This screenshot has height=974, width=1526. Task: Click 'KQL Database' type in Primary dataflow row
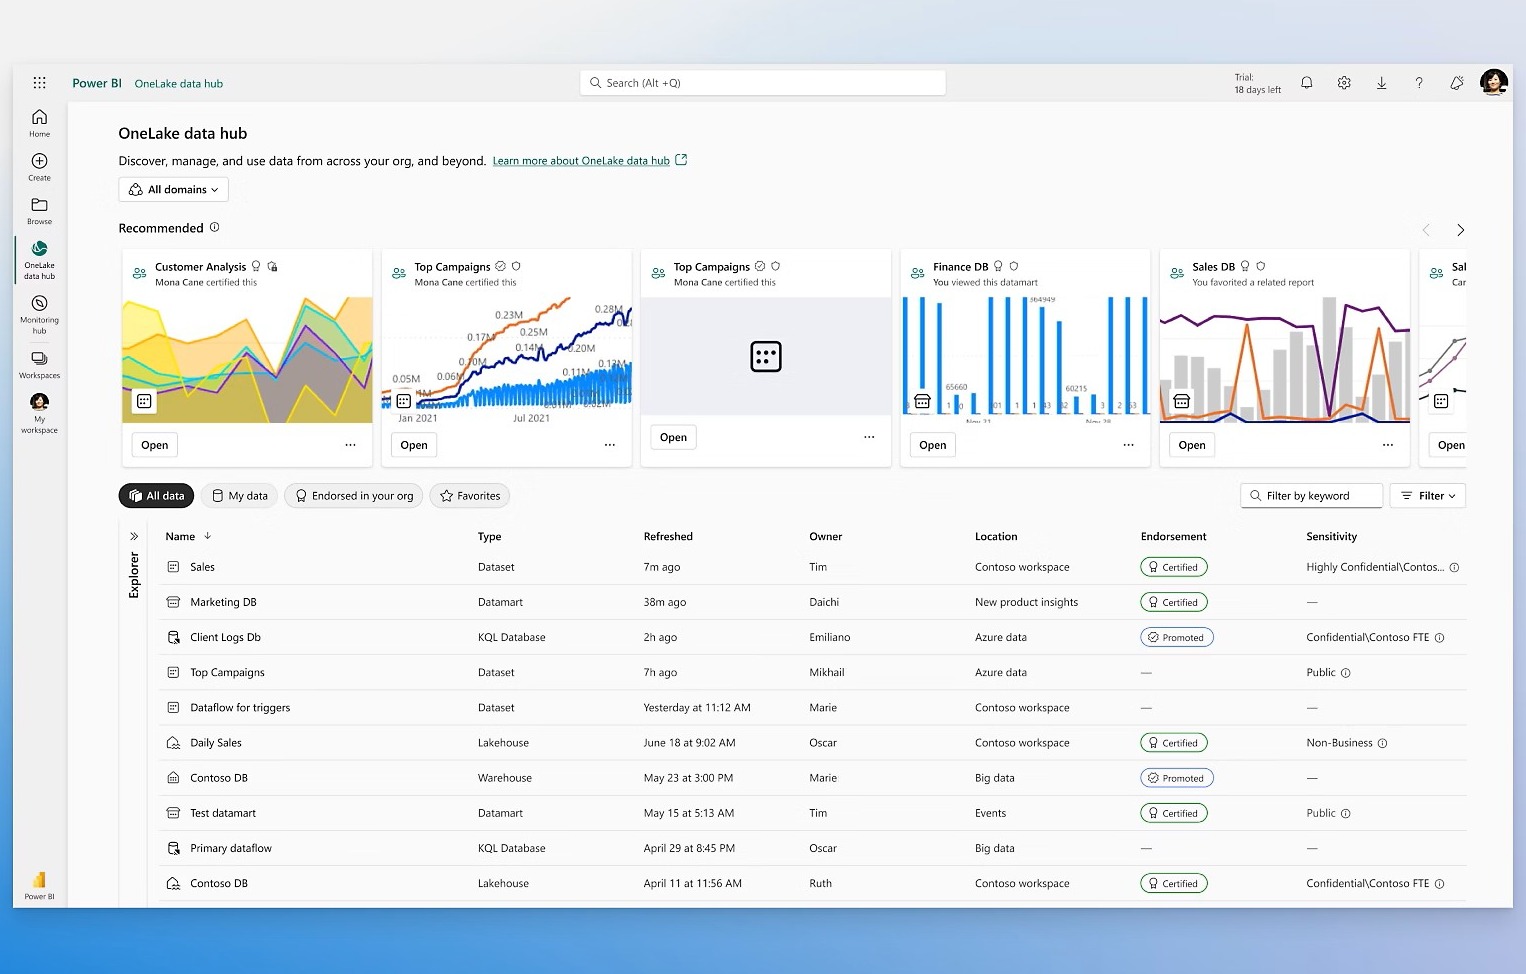pyautogui.click(x=512, y=848)
